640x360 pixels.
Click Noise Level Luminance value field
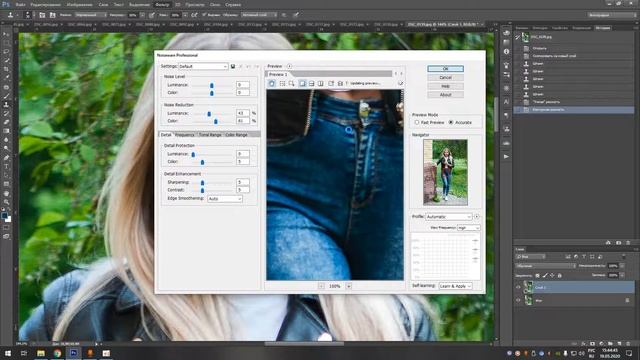(243, 85)
